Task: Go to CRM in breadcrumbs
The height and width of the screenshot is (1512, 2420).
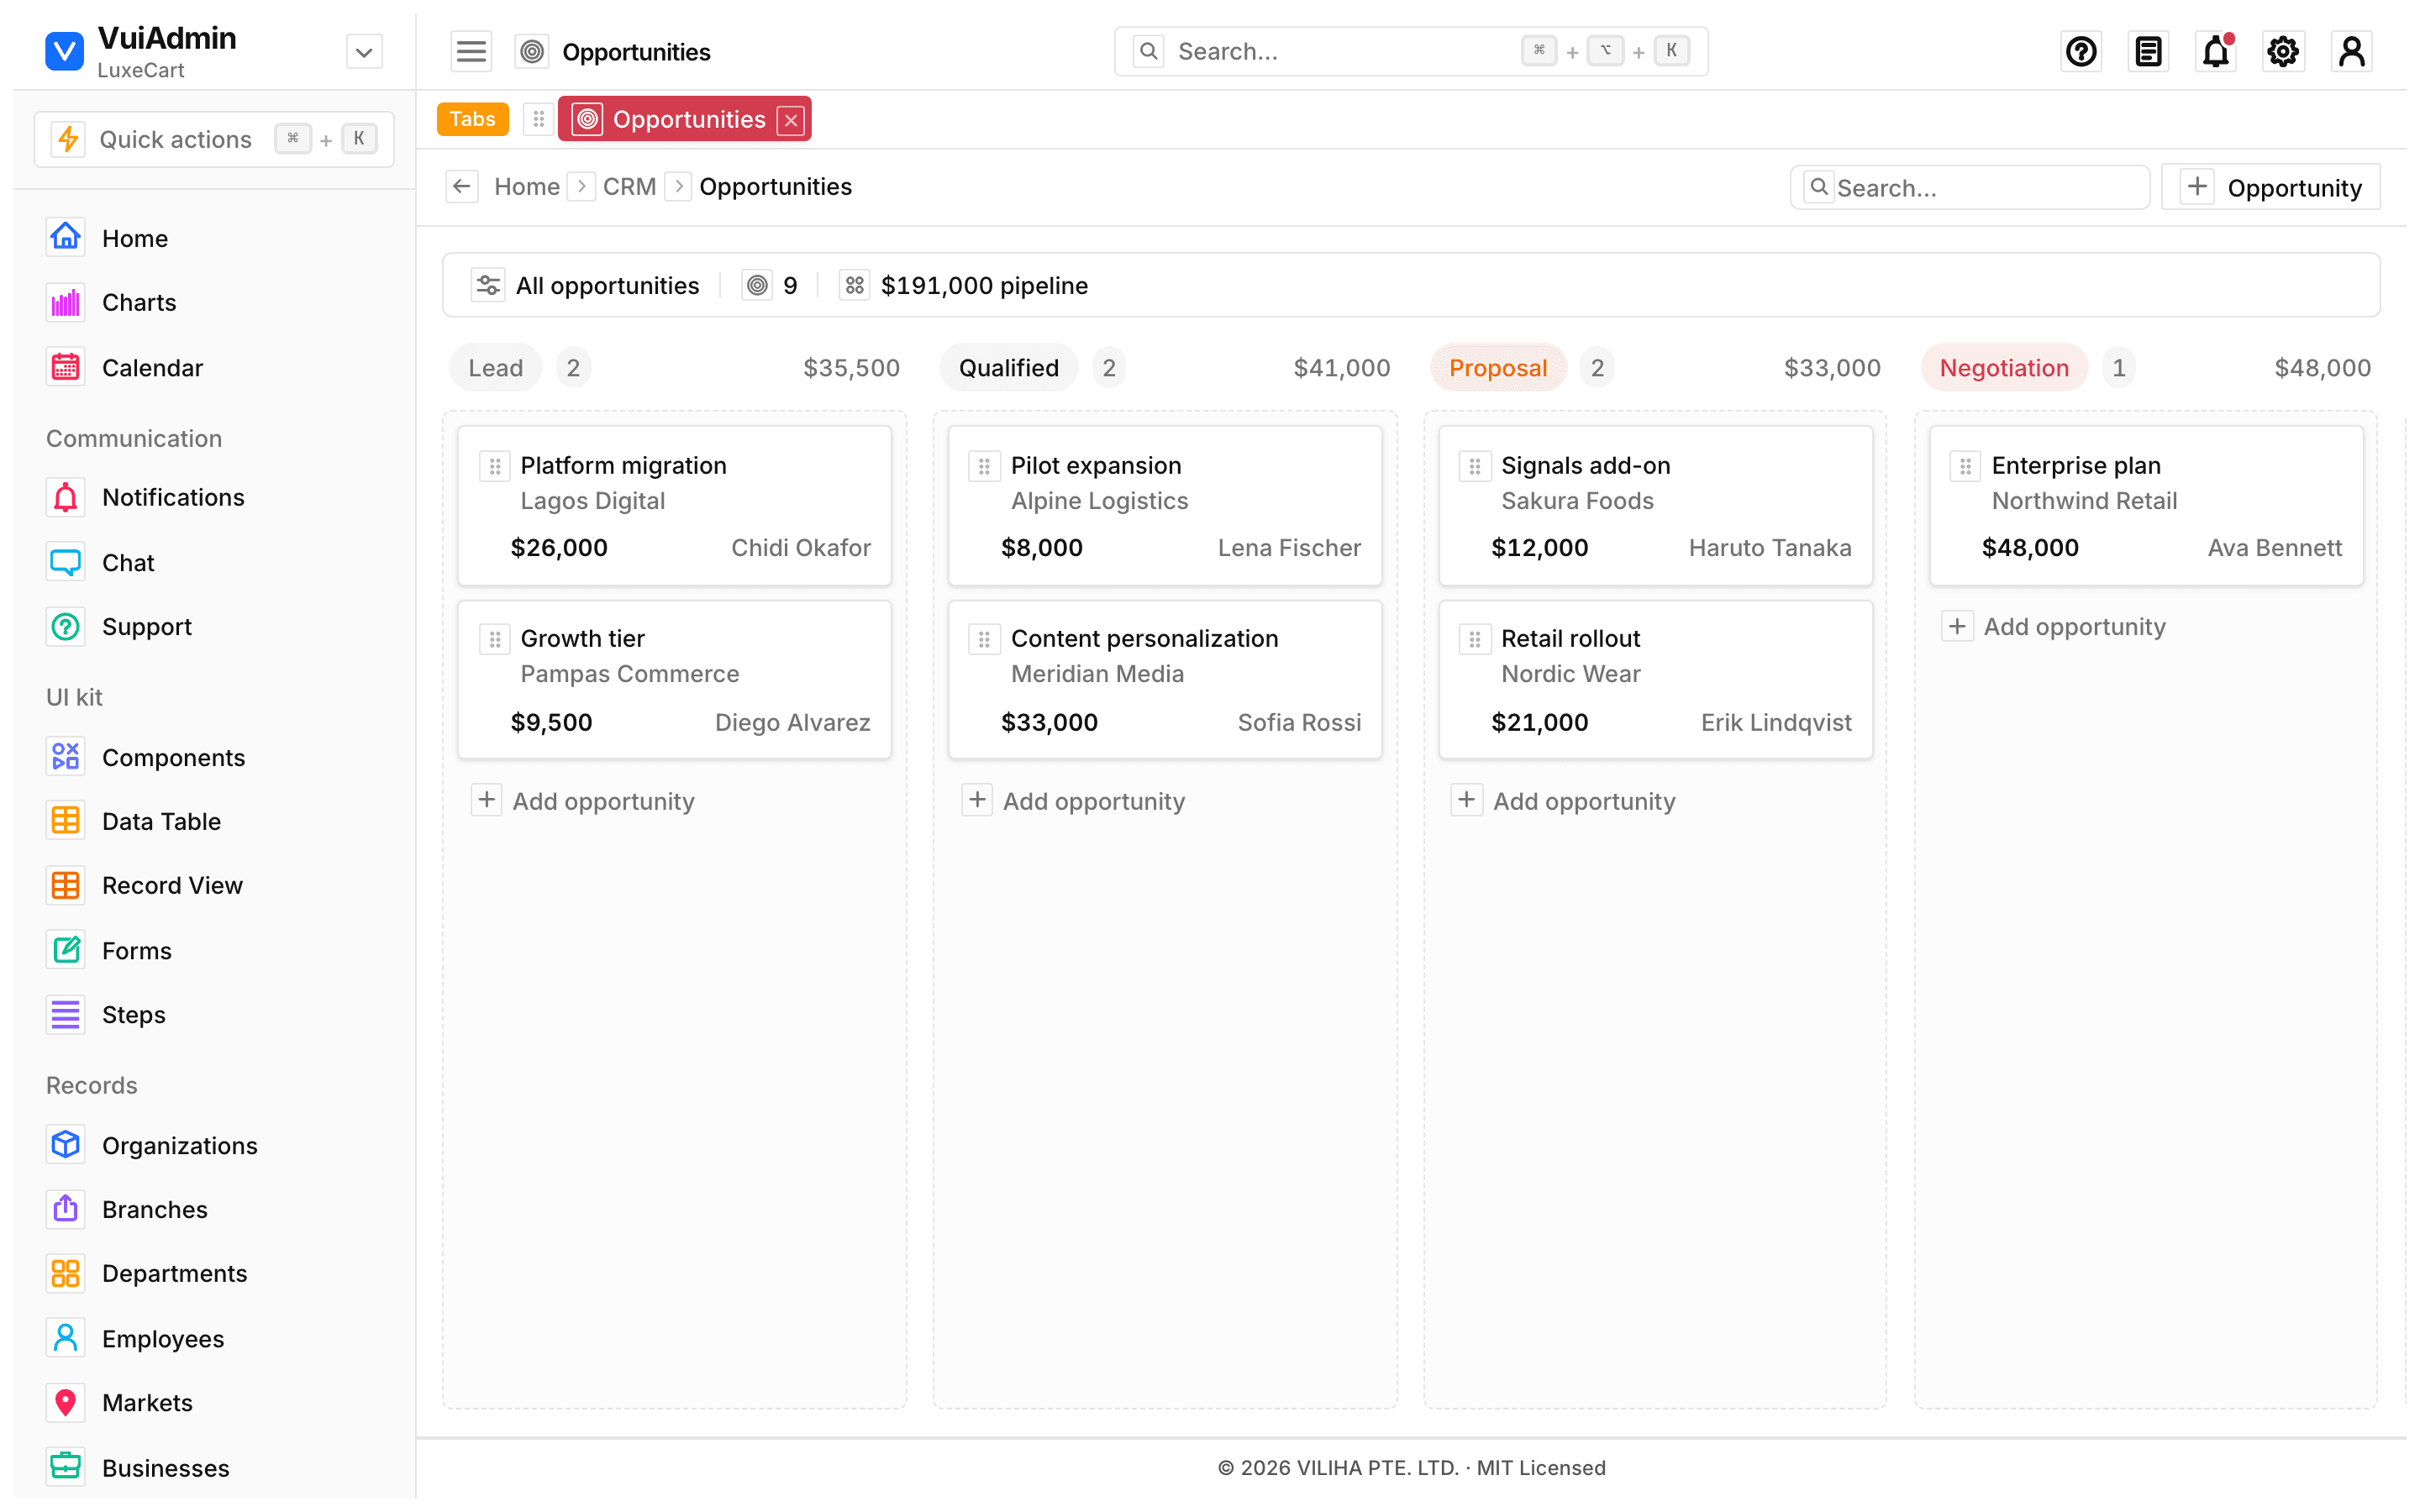Action: click(x=629, y=186)
